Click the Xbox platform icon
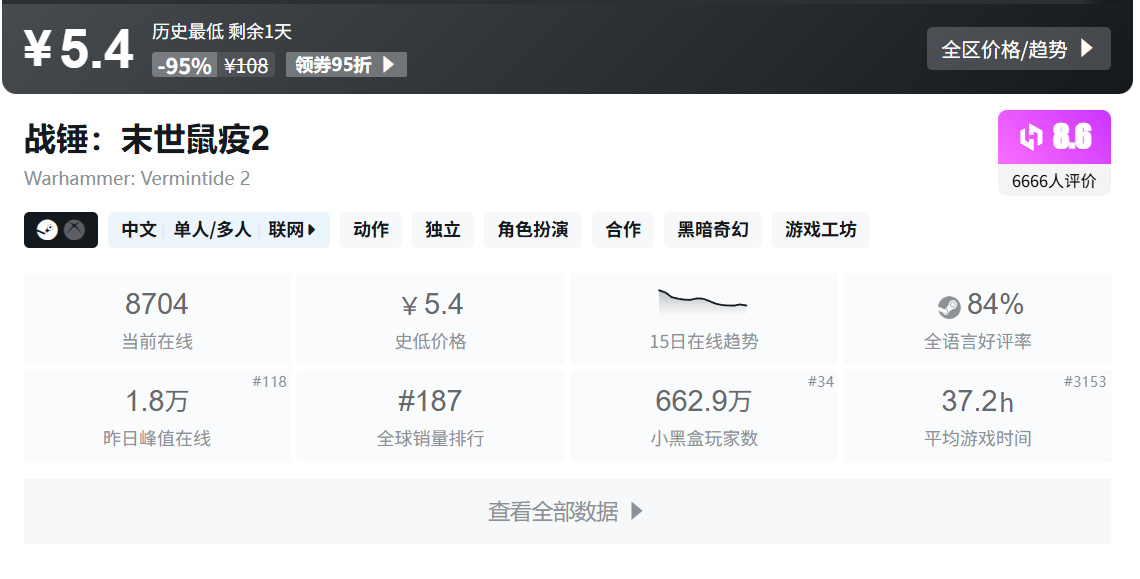The width and height of the screenshot is (1140, 579). [74, 230]
